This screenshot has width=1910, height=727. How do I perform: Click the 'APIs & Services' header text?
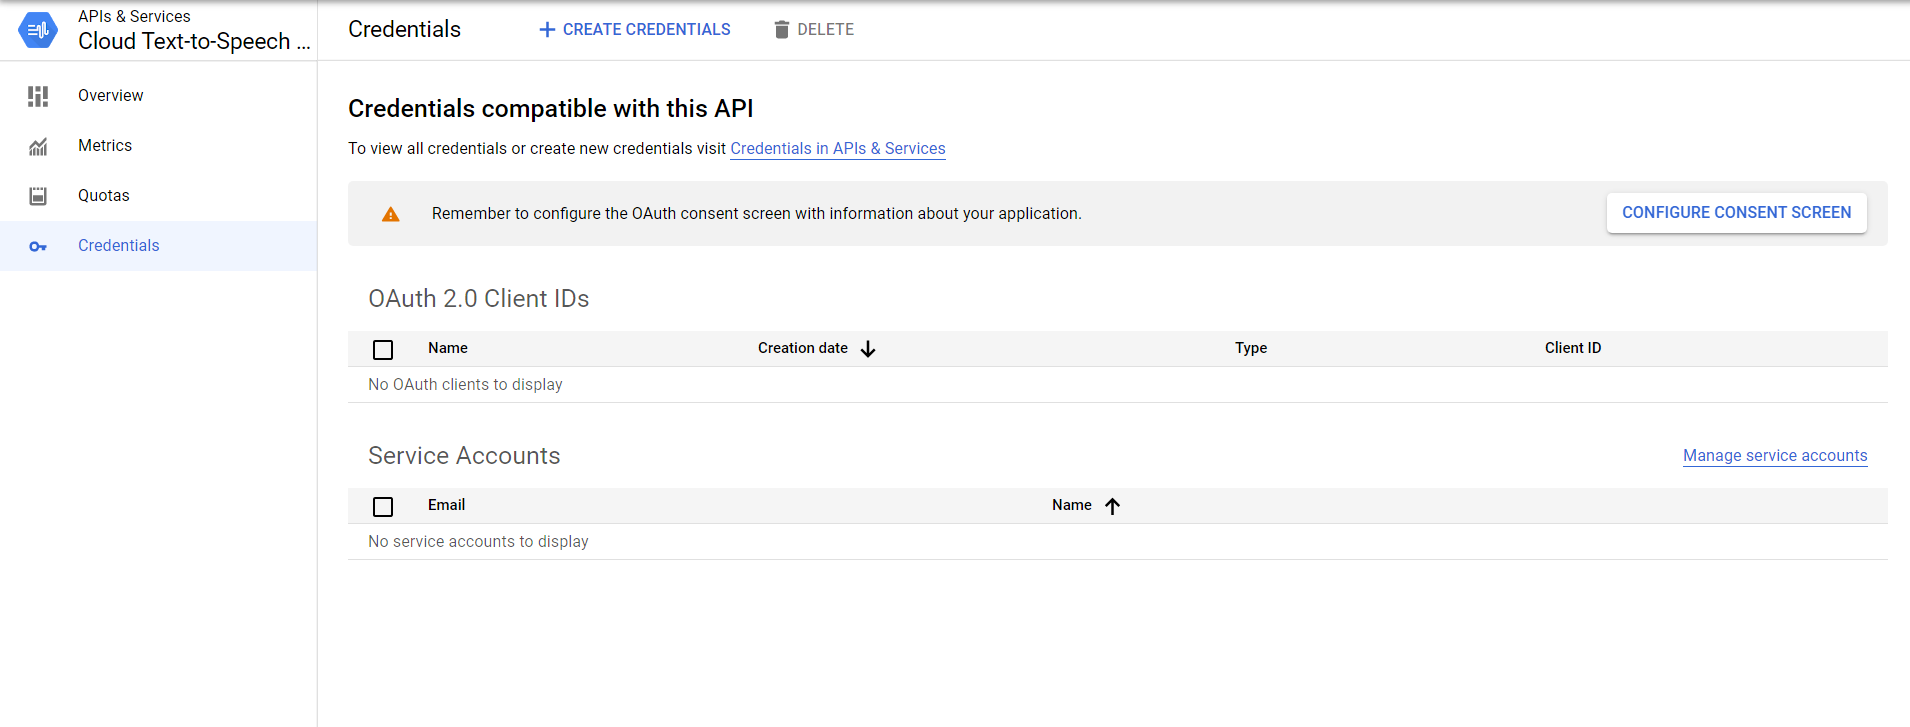(134, 16)
